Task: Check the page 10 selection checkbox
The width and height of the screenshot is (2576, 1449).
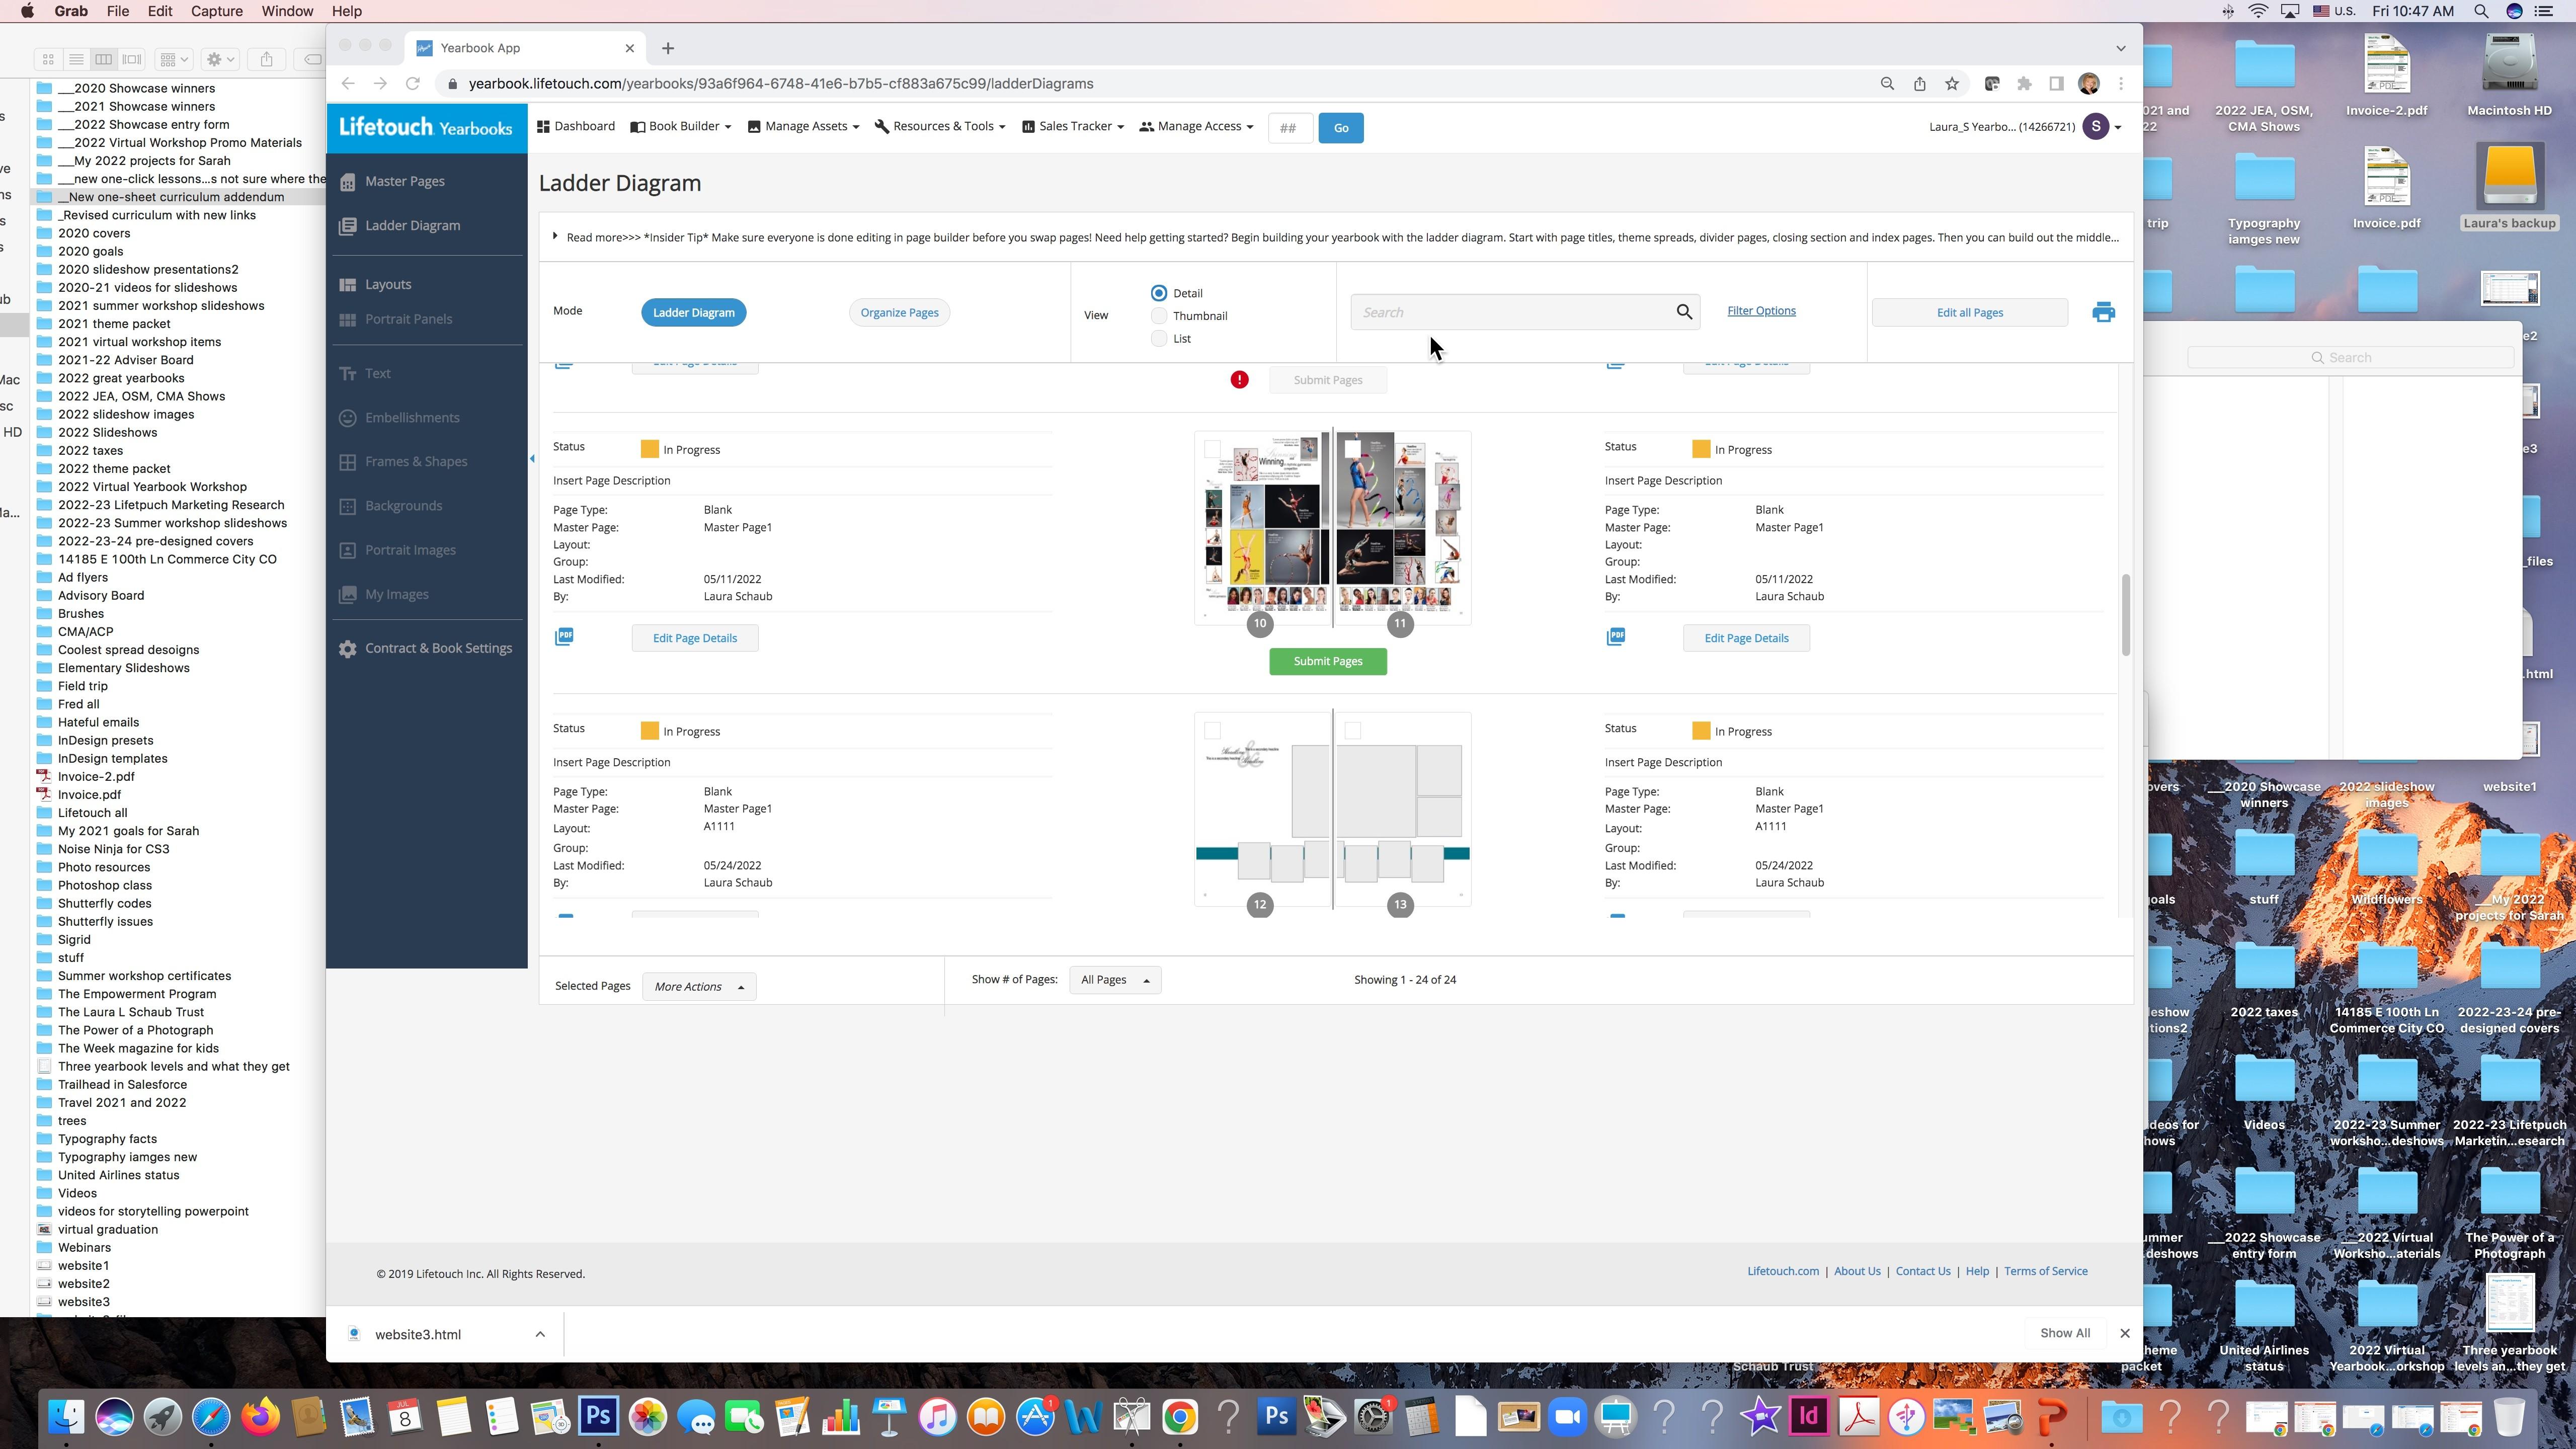Action: pos(1212,450)
